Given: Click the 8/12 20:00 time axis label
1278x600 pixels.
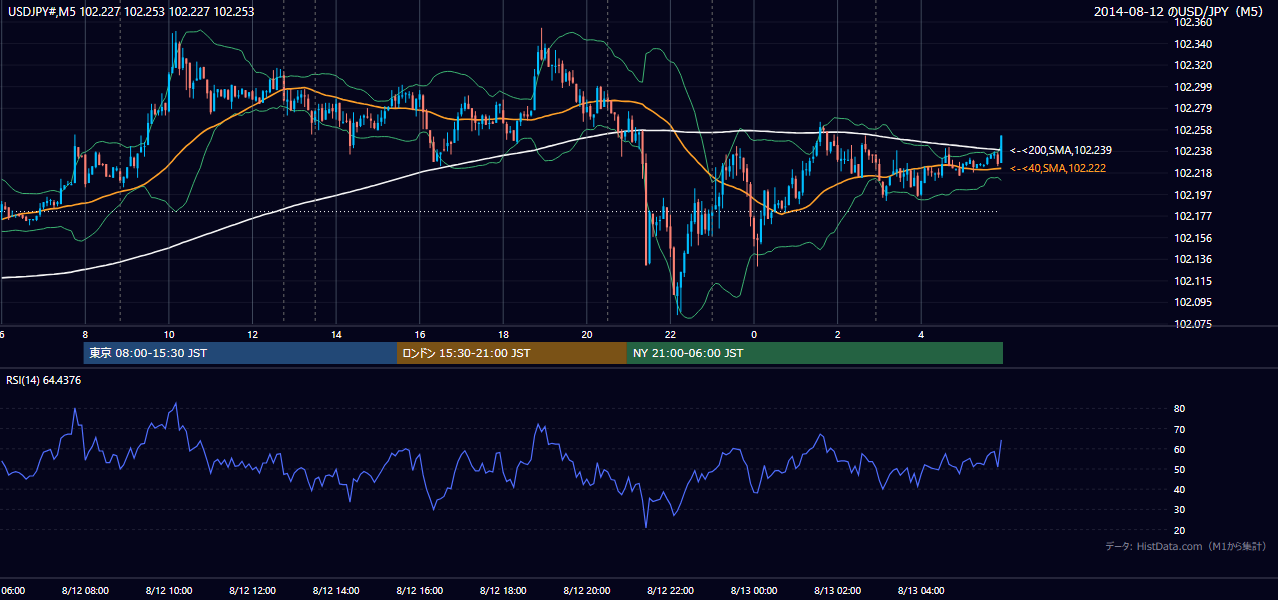Looking at the screenshot, I should pyautogui.click(x=586, y=591).
